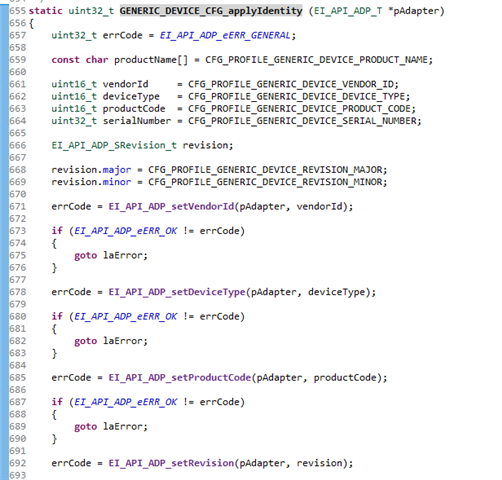Click goto laError on line 675
Screen dimensions: 502x480
[x=111, y=256]
